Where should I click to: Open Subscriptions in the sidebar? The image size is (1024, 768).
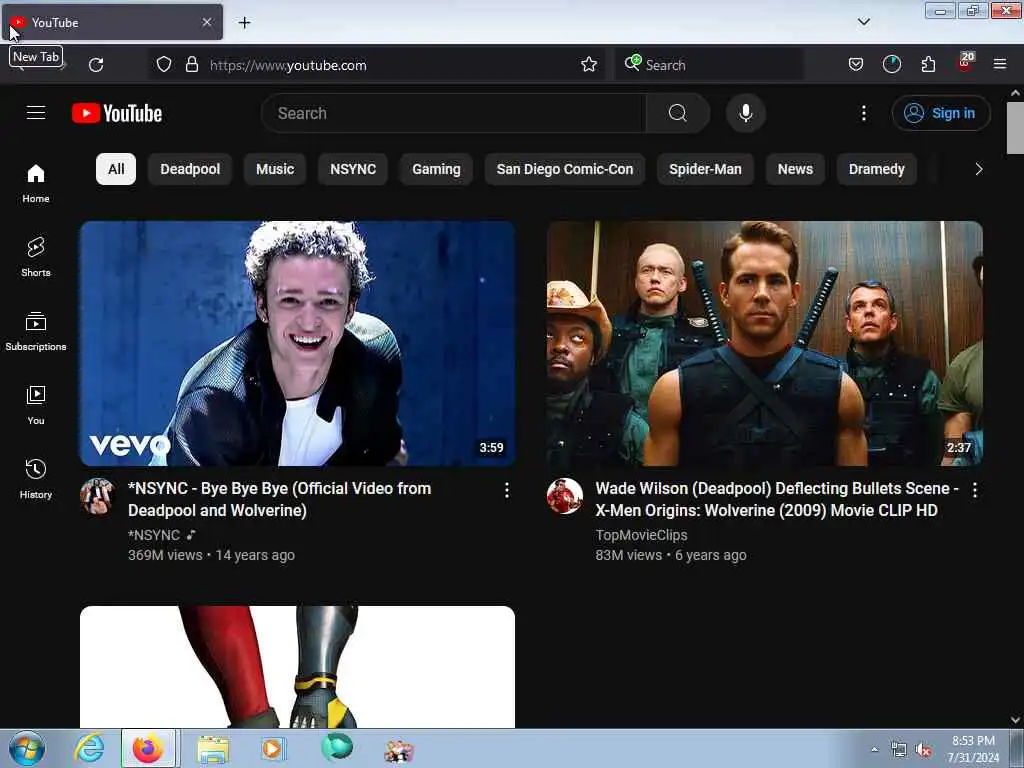36,331
